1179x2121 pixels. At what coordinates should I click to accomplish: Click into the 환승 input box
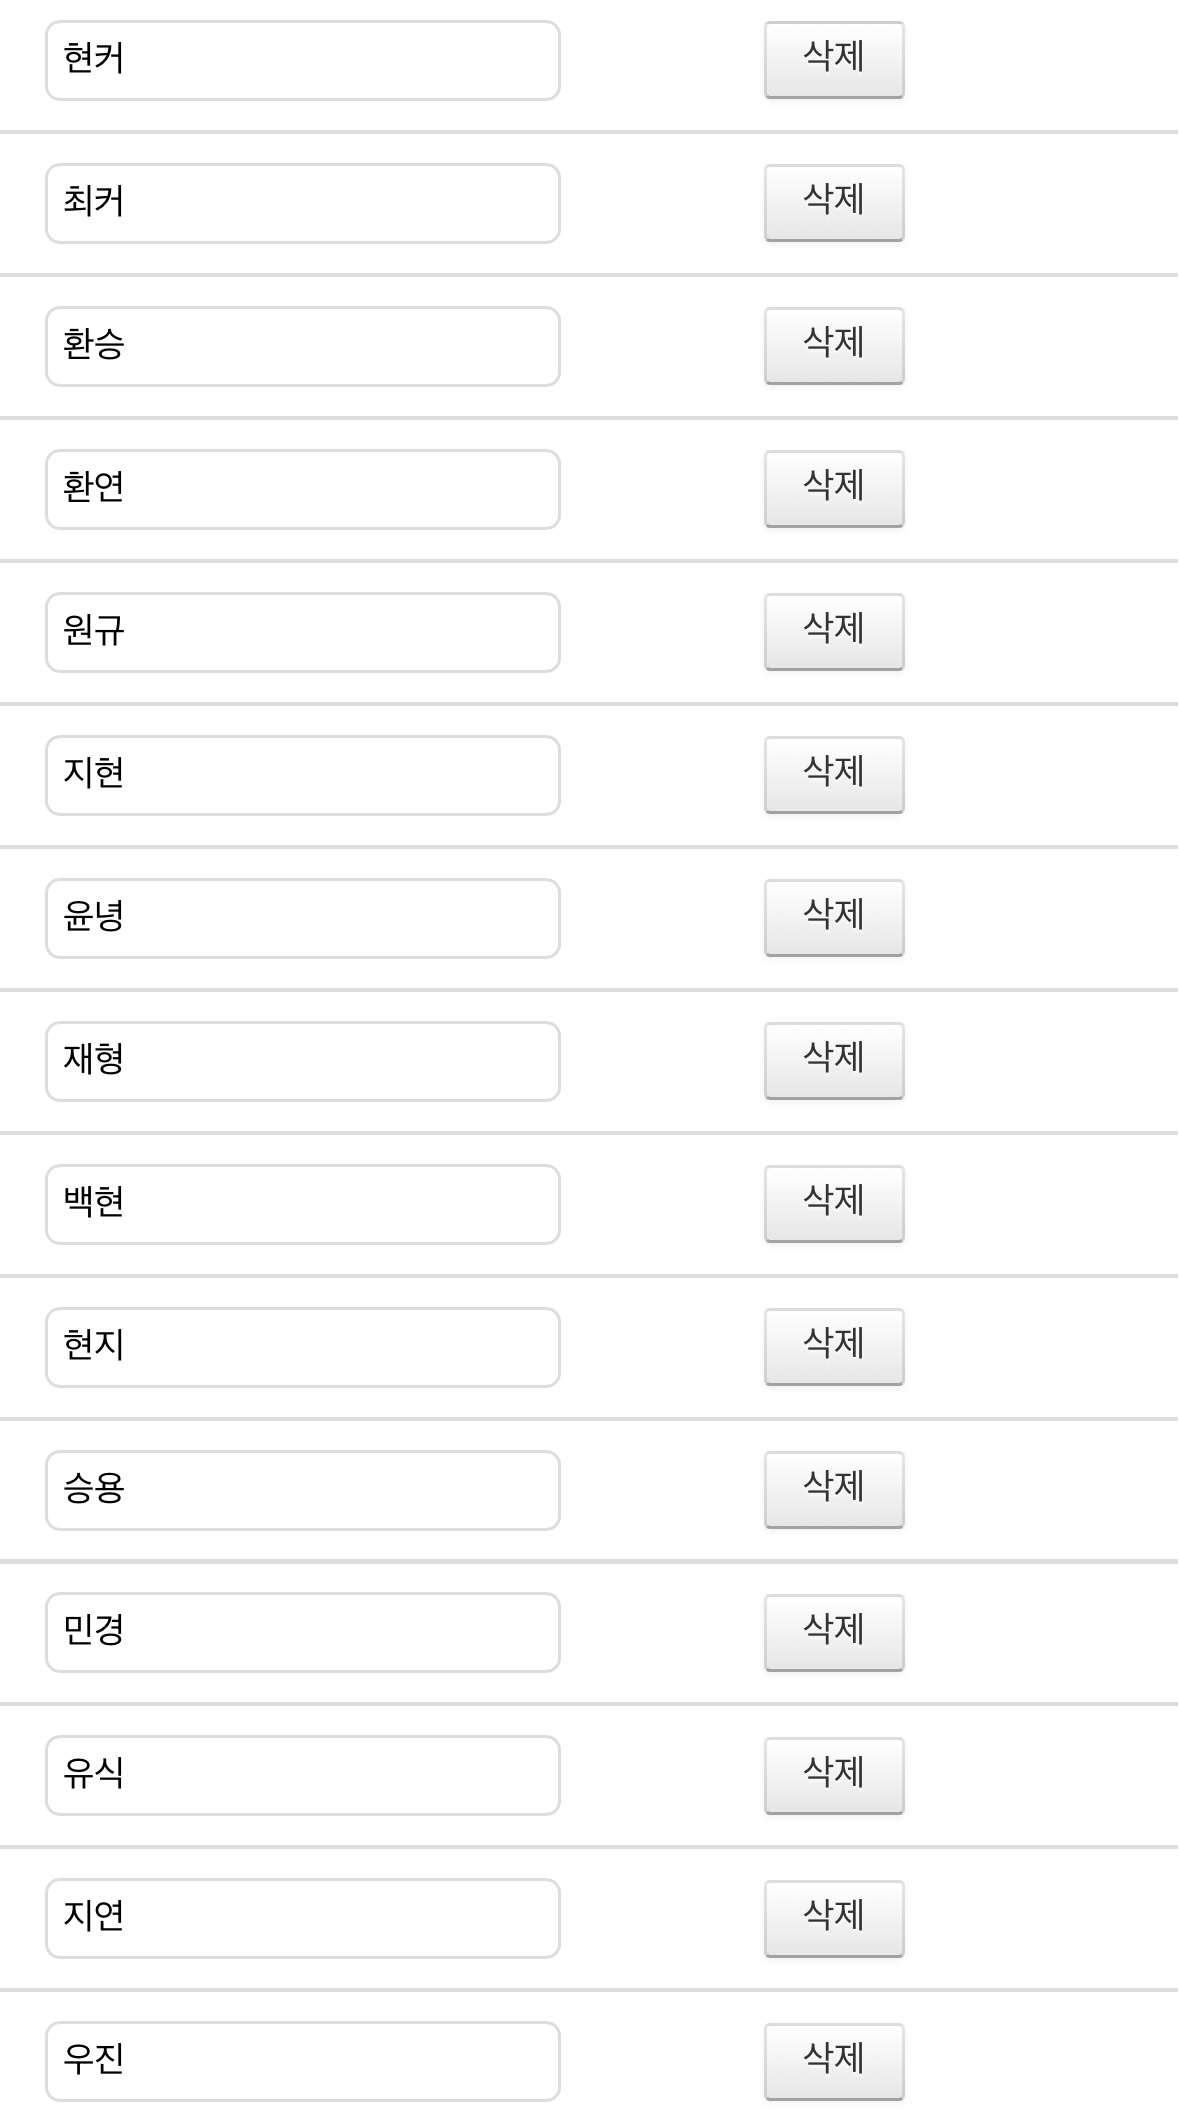302,346
